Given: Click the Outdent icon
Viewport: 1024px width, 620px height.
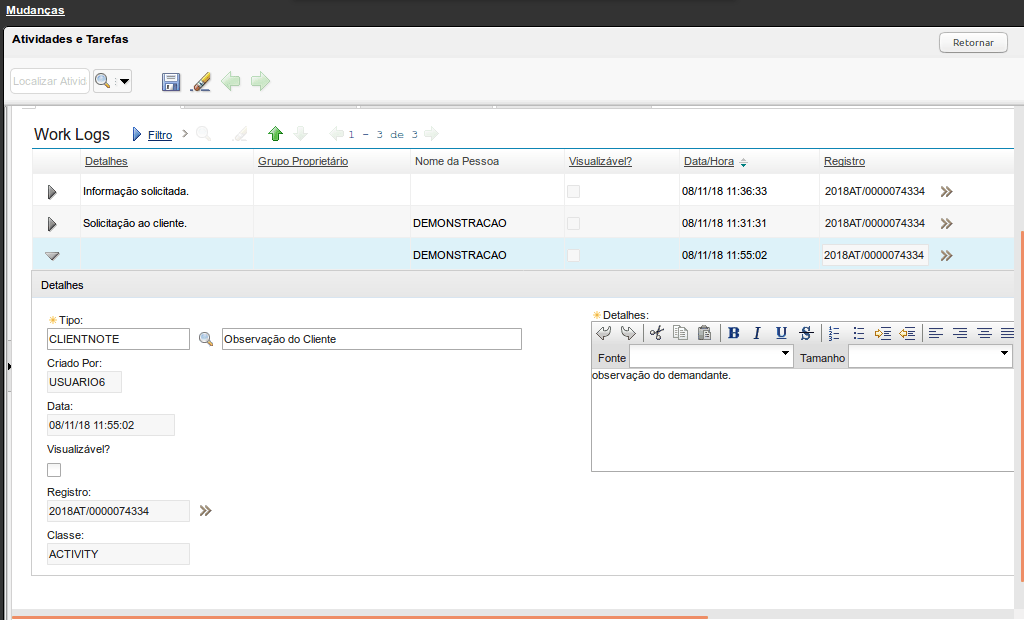Looking at the screenshot, I should pyautogui.click(x=907, y=333).
